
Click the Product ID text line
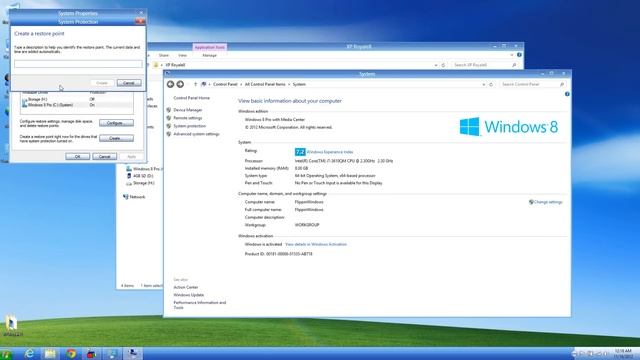[x=278, y=254]
